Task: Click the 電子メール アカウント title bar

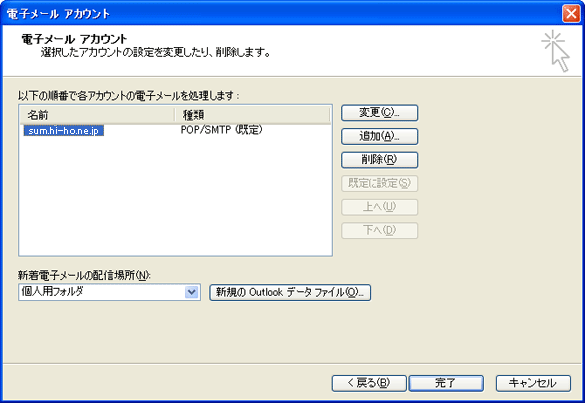Action: (280, 13)
